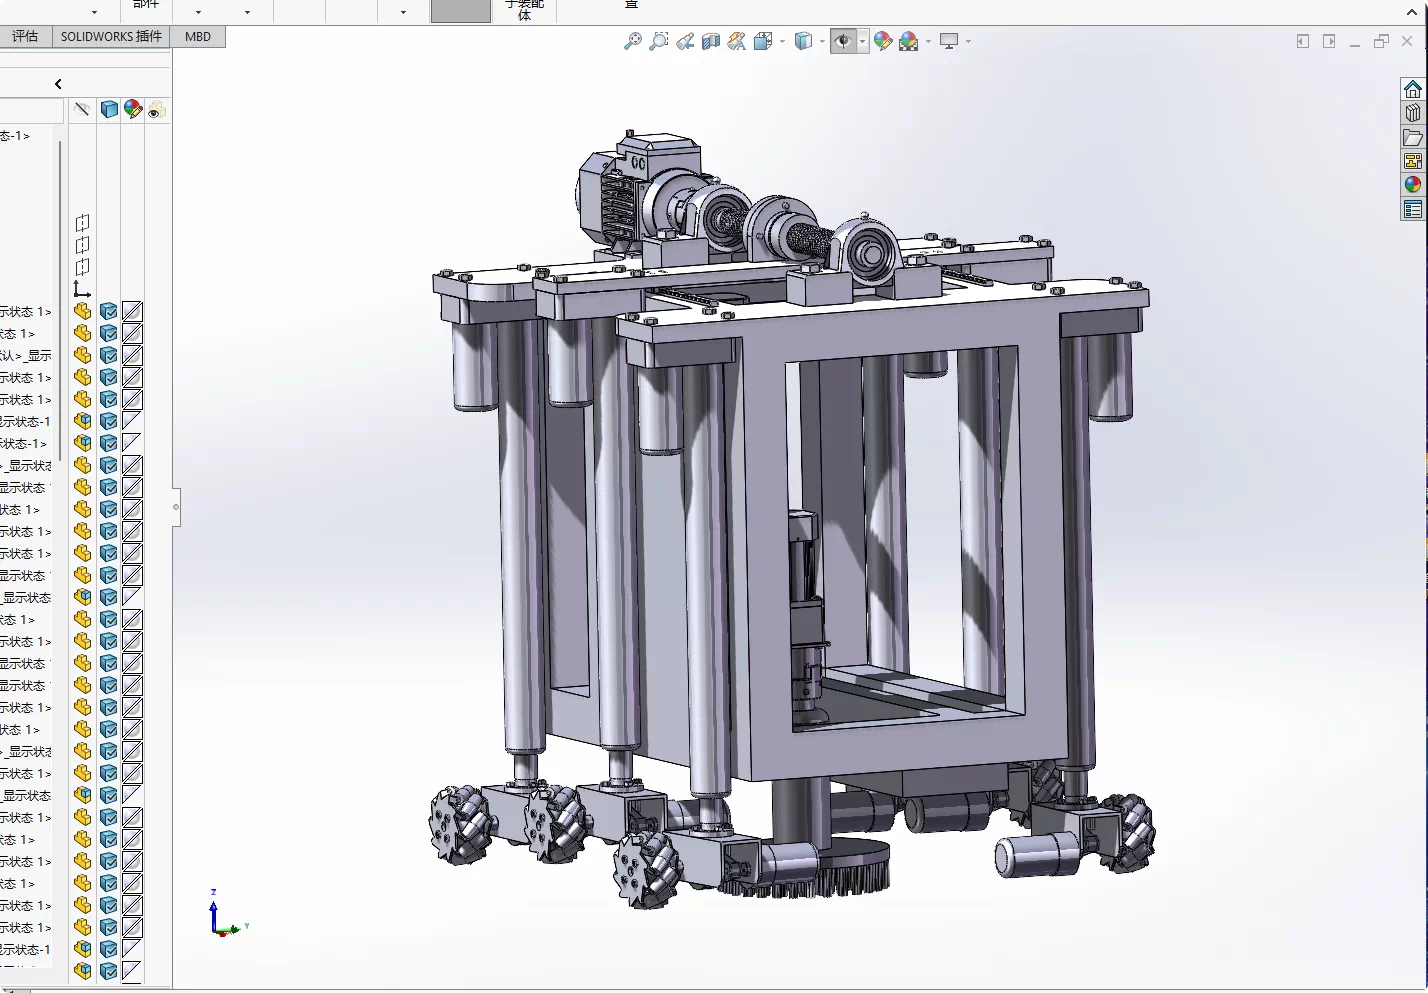
Task: Return to the previous view
Action: tap(685, 41)
